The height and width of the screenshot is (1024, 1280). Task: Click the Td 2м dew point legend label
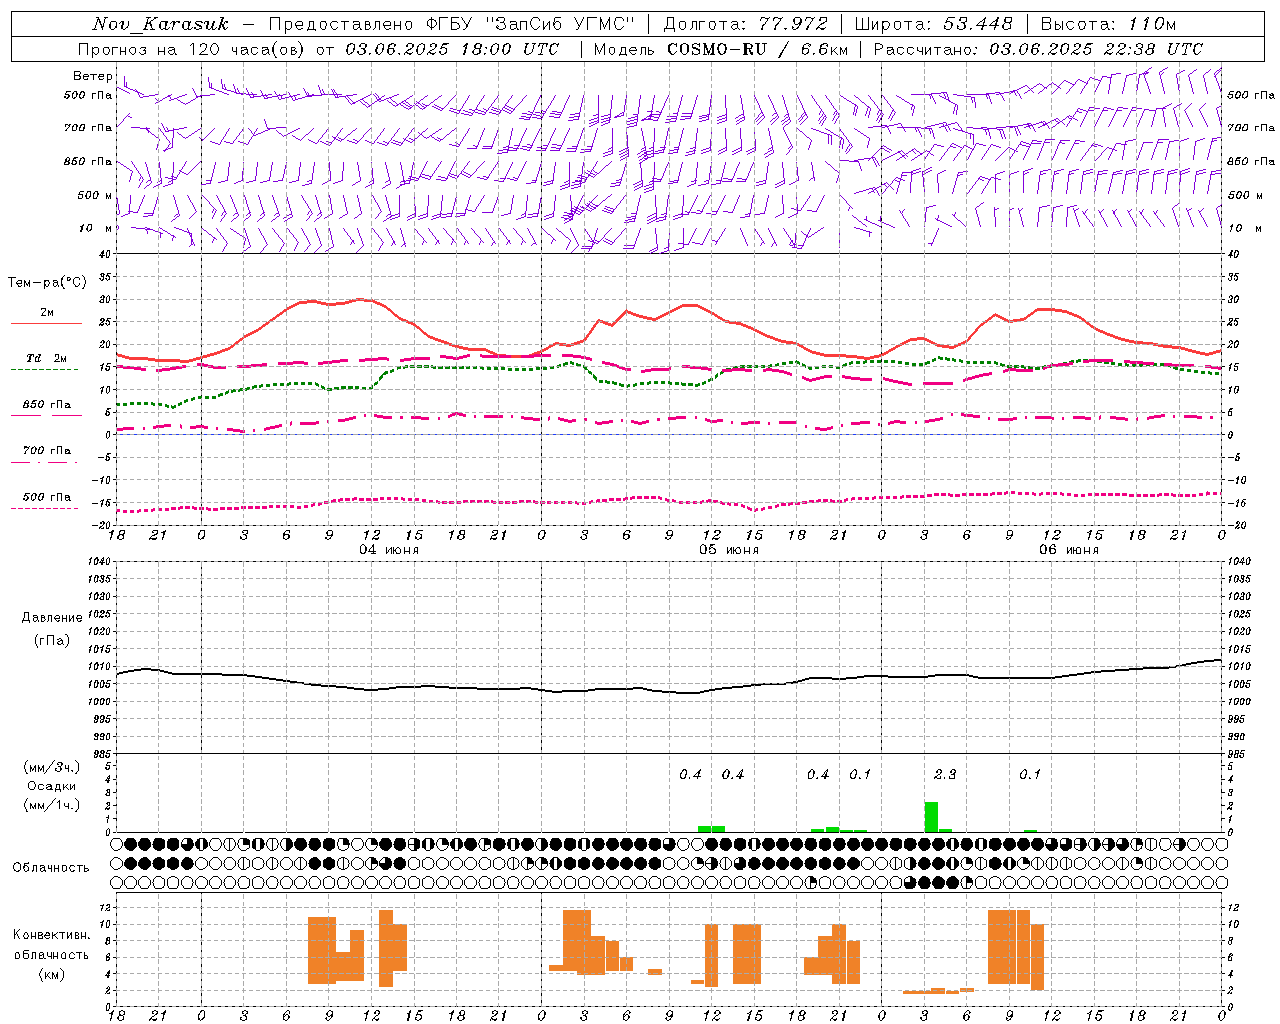point(47,358)
